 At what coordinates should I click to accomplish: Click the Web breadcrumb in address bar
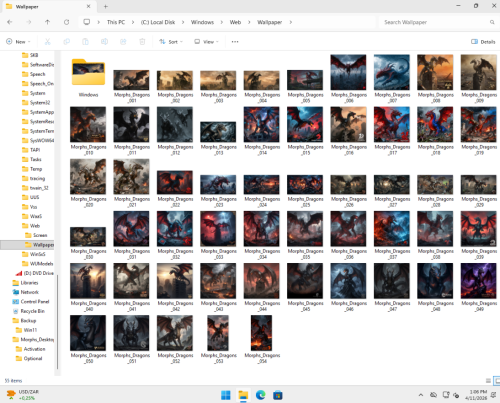(x=235, y=22)
